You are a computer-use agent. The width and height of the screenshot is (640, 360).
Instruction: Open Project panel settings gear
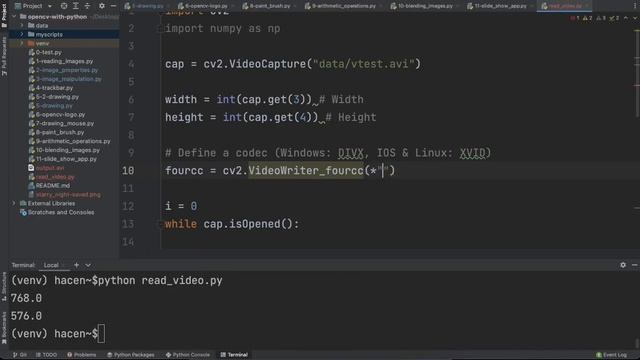102,6
